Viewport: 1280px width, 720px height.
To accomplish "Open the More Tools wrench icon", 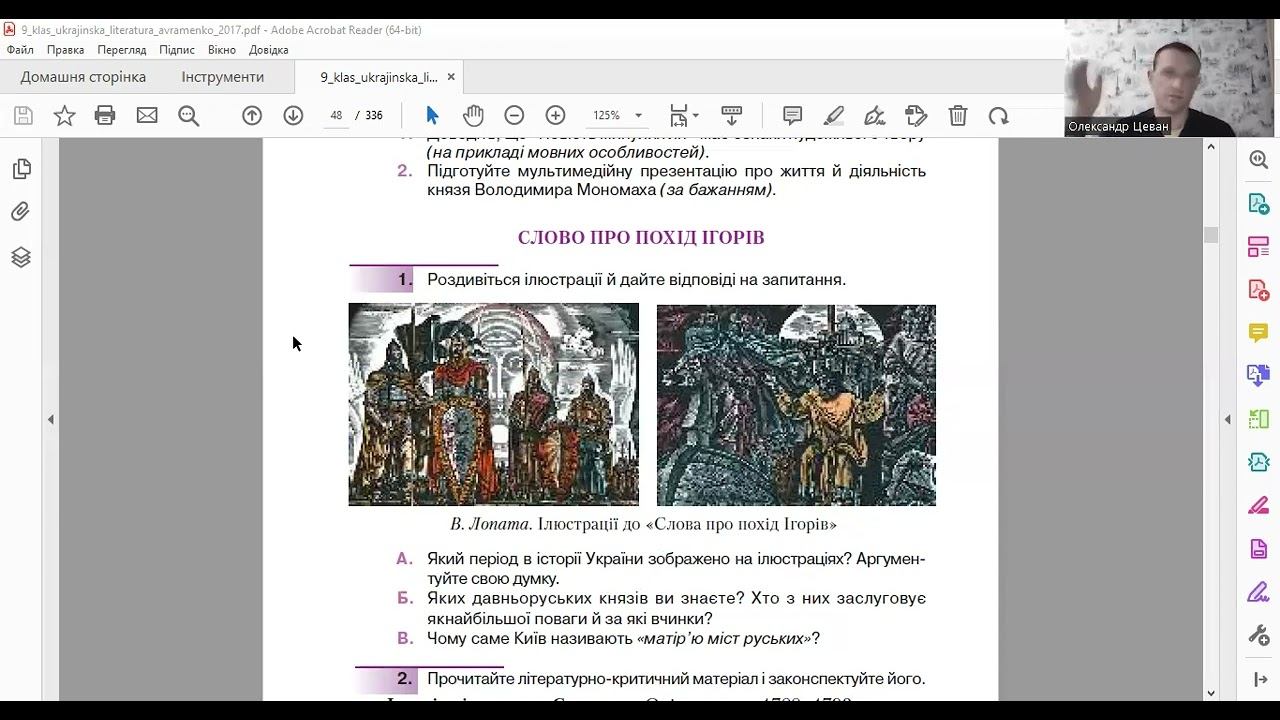I will [1258, 635].
